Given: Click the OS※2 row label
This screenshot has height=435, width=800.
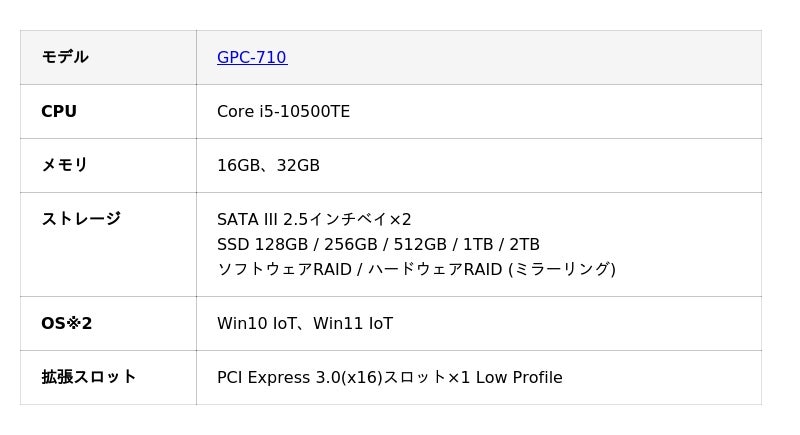Looking at the screenshot, I should click(x=66, y=324).
